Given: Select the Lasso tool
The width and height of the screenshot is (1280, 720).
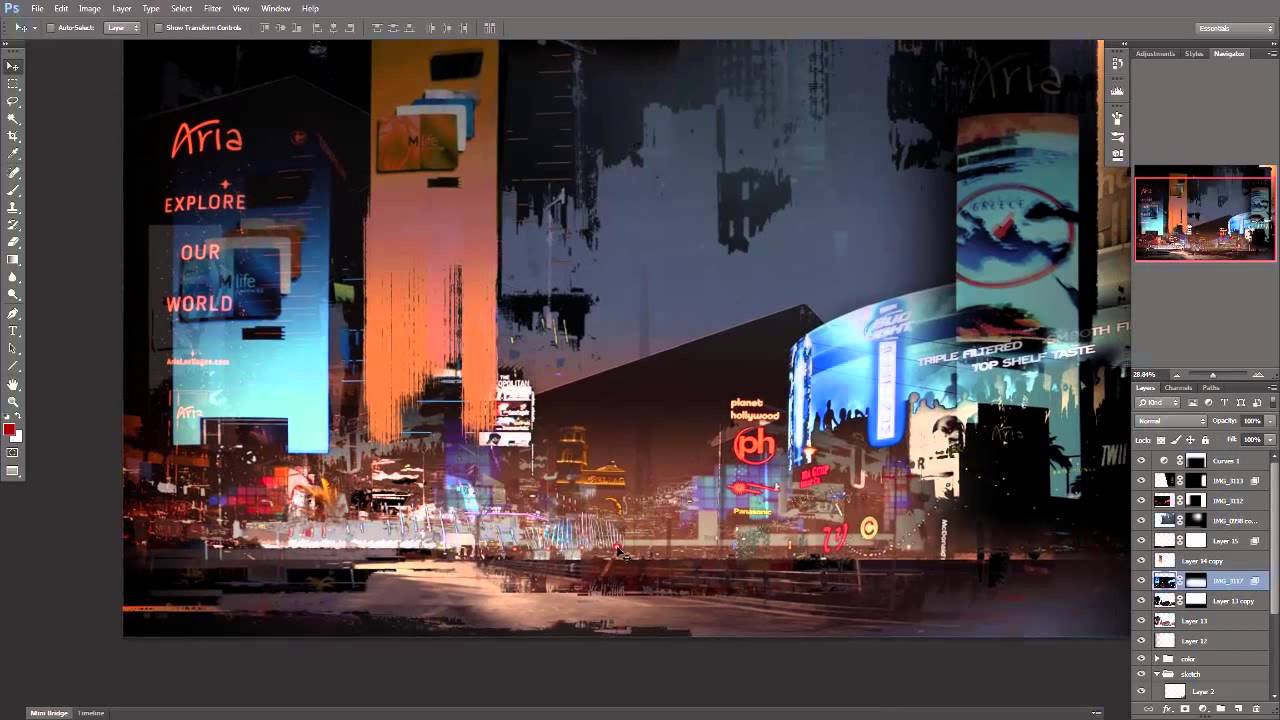Looking at the screenshot, I should point(13,101).
